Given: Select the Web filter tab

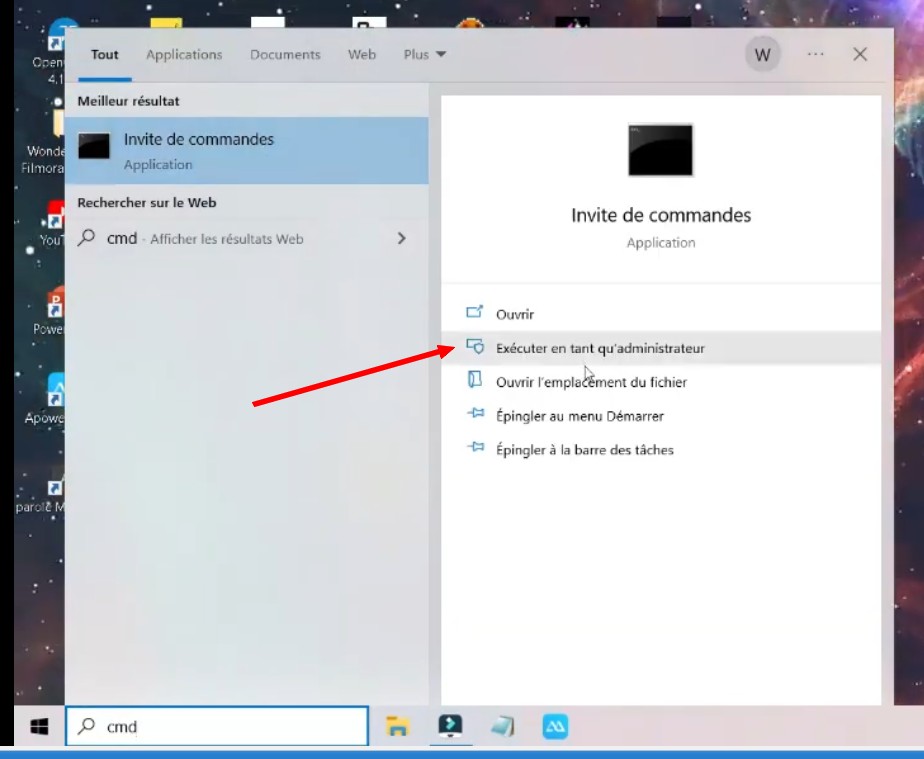Looking at the screenshot, I should click(362, 55).
